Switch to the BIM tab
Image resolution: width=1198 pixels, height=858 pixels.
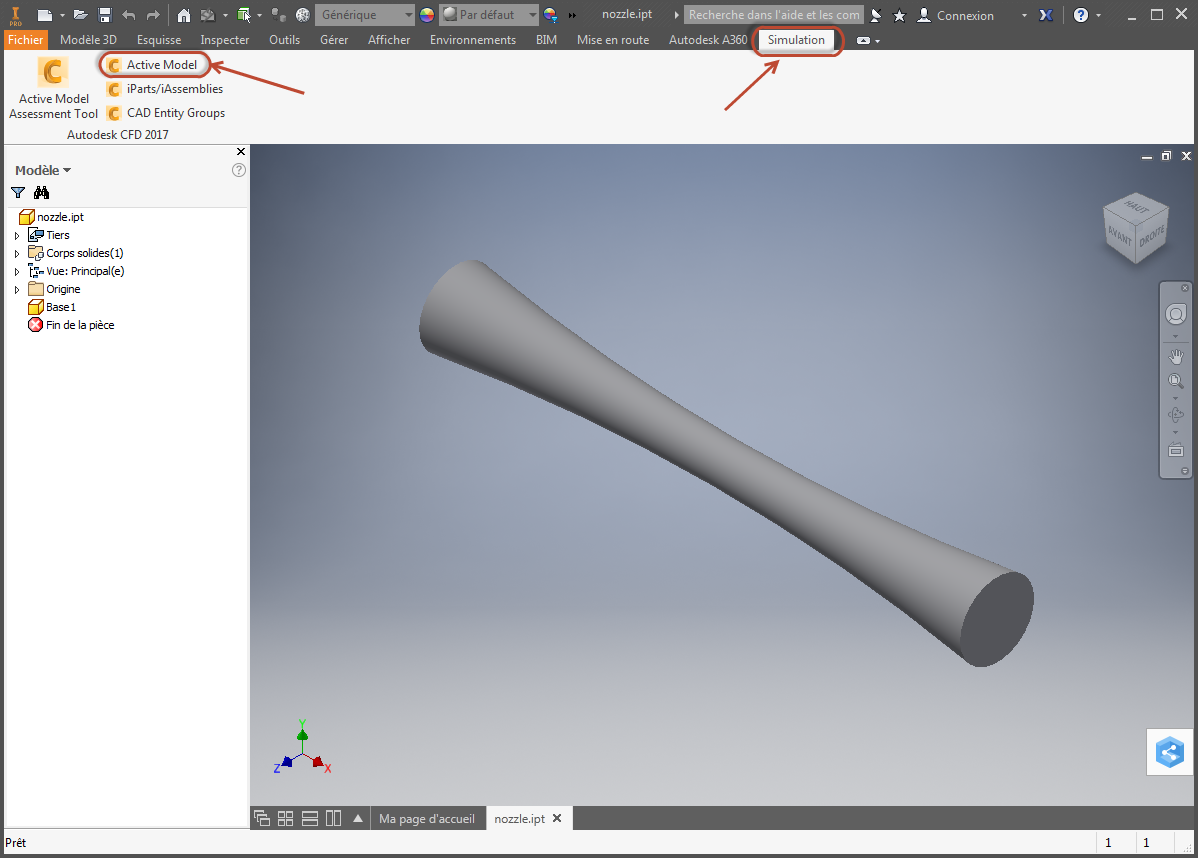(x=546, y=40)
